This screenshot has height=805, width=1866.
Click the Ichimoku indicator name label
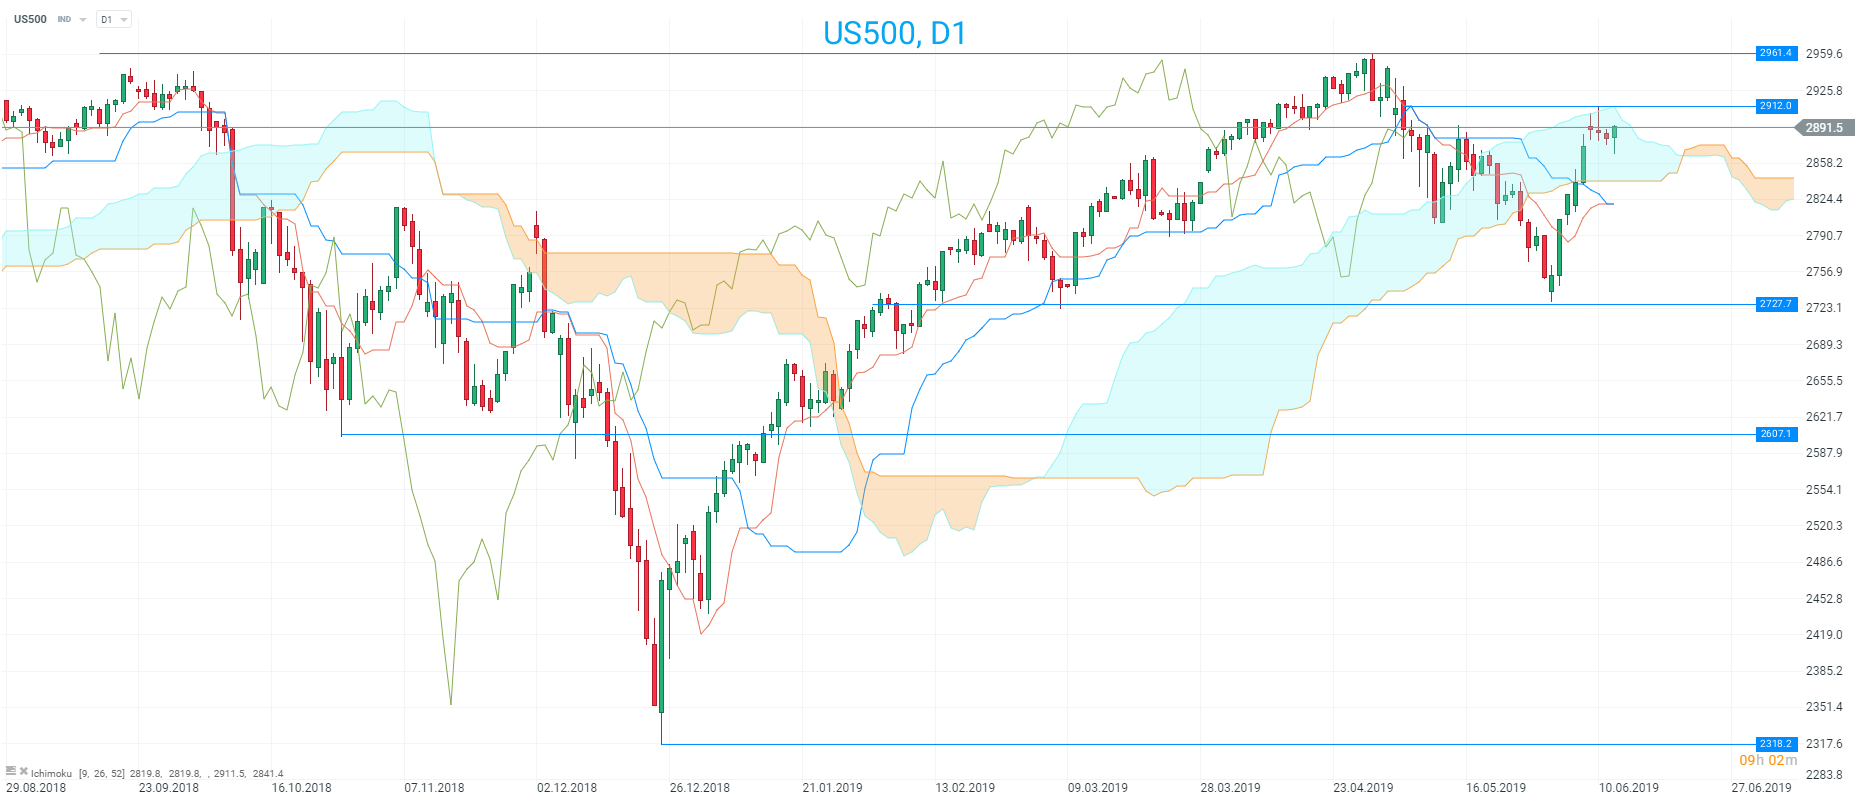pyautogui.click(x=51, y=773)
